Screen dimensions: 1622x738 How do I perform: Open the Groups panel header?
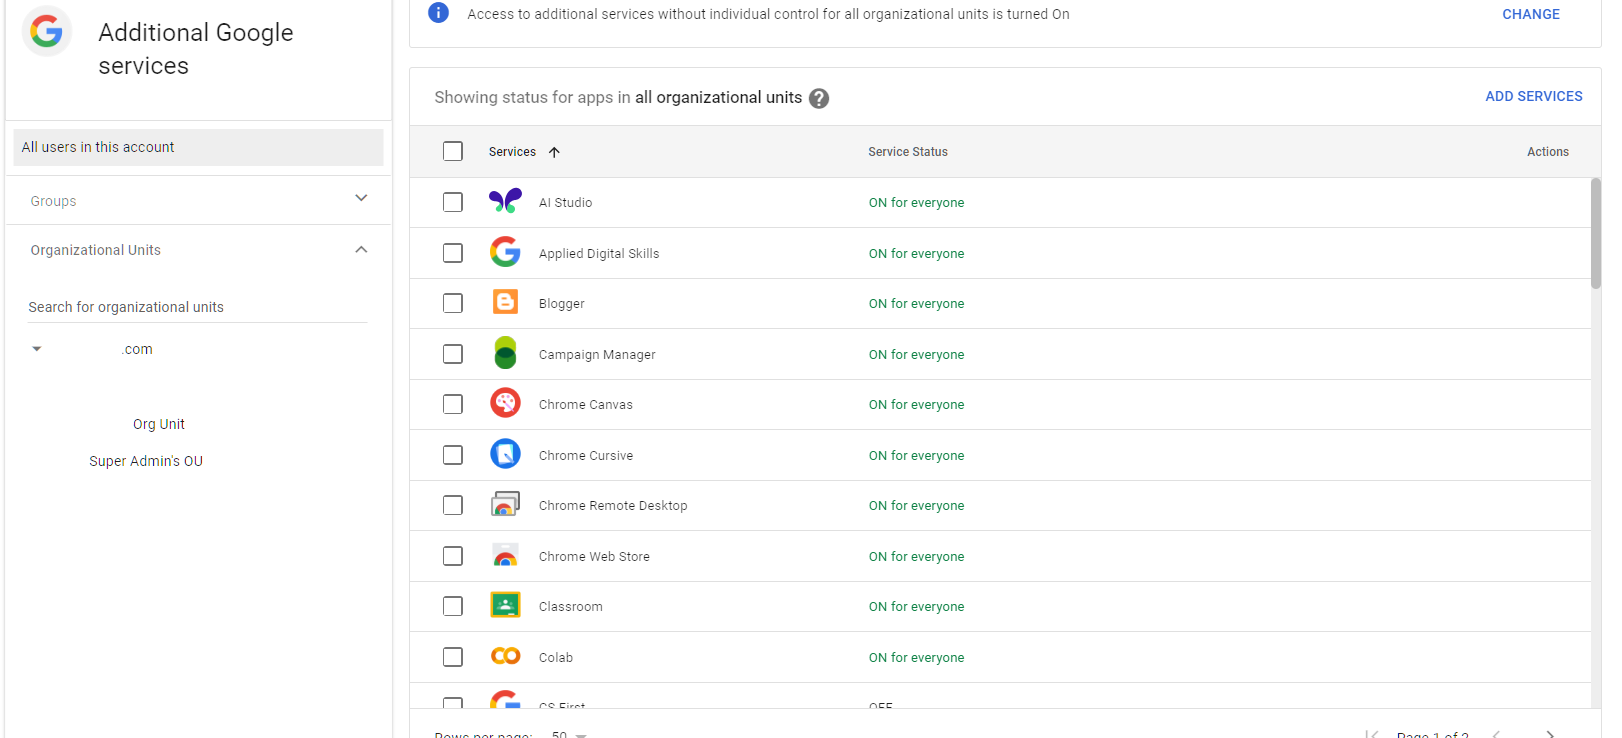coord(198,200)
